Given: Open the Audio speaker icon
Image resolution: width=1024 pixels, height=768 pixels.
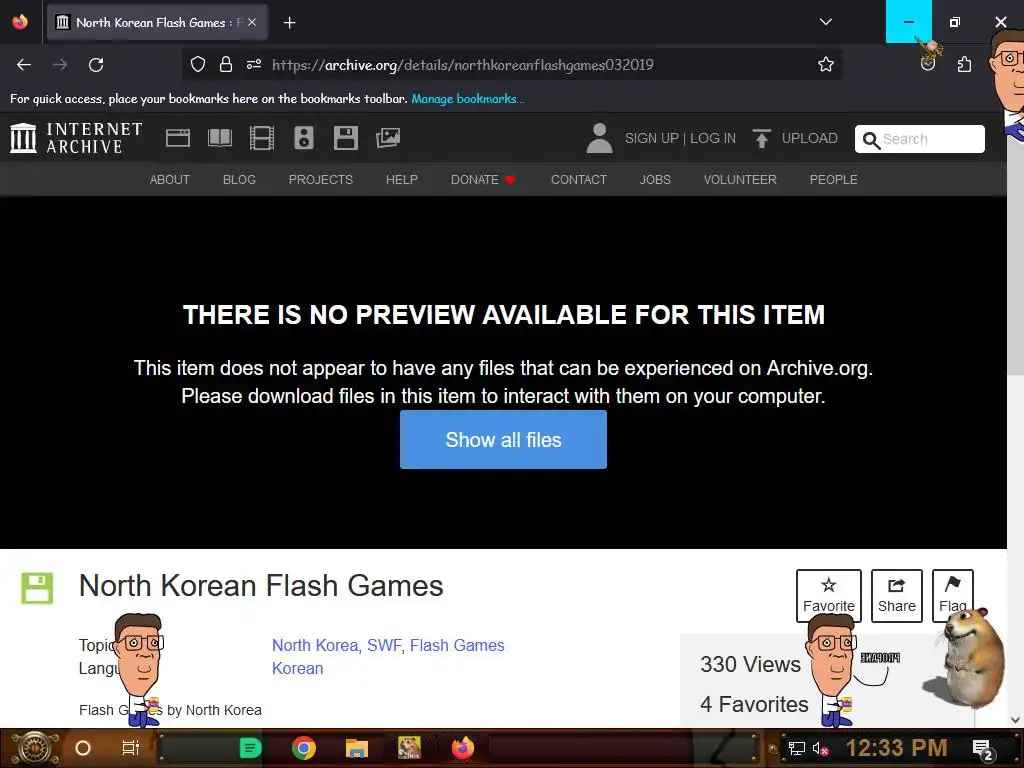Looking at the screenshot, I should 304,138.
